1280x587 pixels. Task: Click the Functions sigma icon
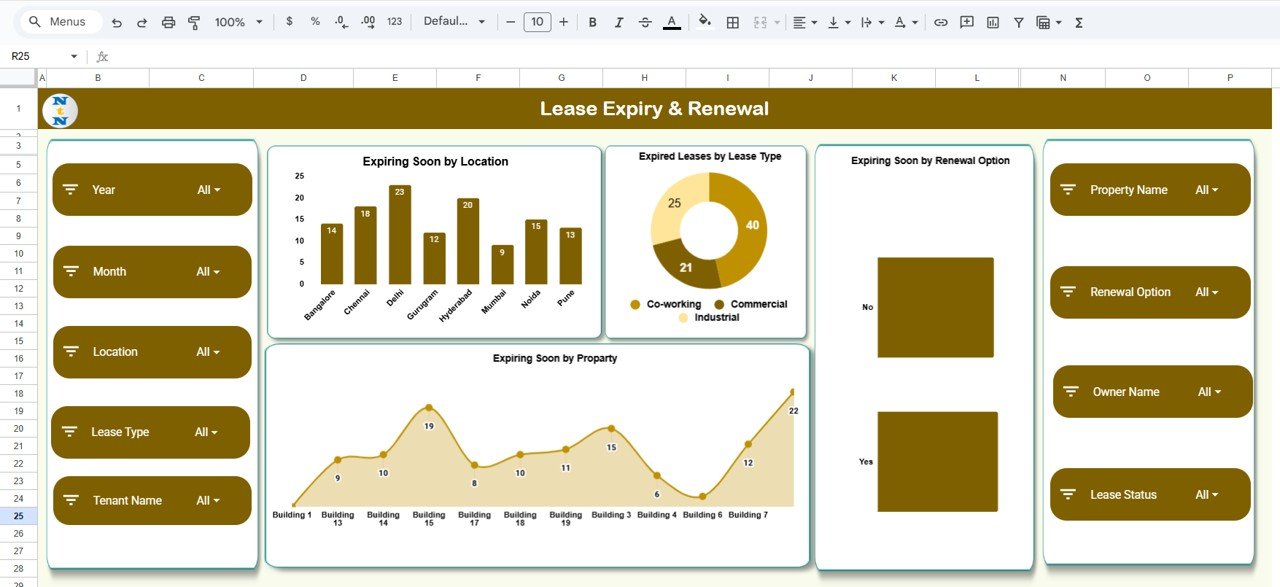1079,22
